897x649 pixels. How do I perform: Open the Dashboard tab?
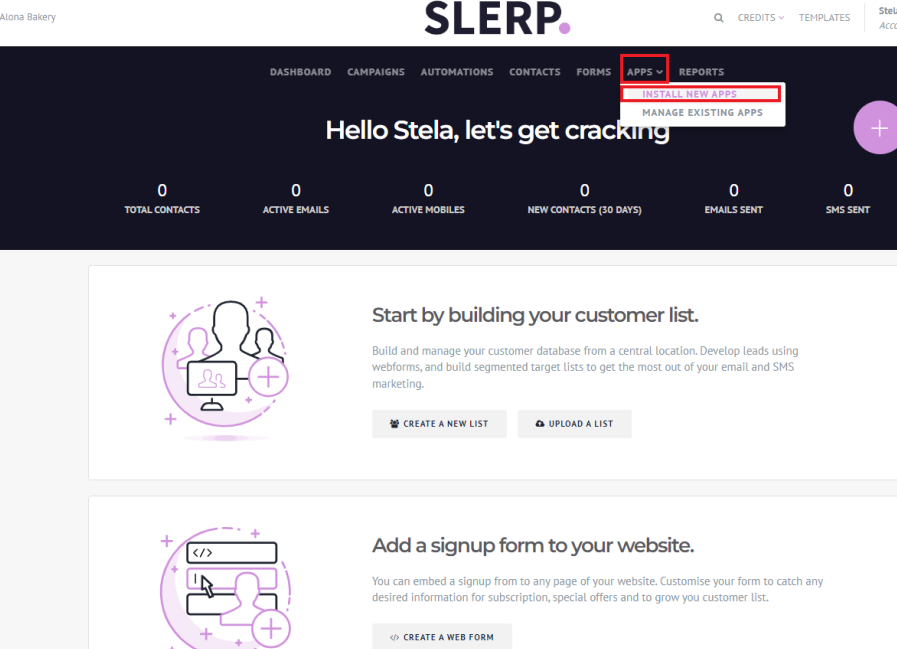point(300,72)
